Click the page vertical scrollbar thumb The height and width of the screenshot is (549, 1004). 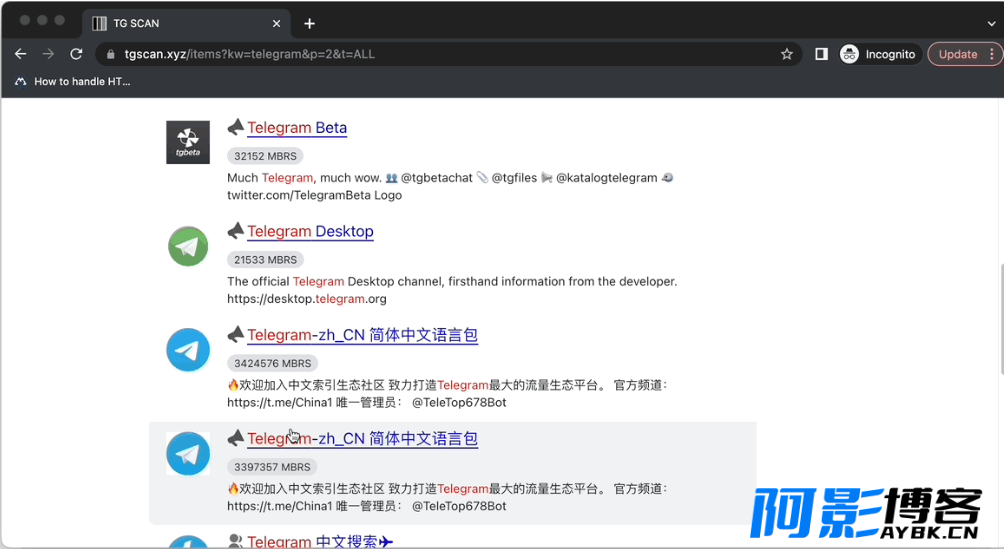point(1001,318)
